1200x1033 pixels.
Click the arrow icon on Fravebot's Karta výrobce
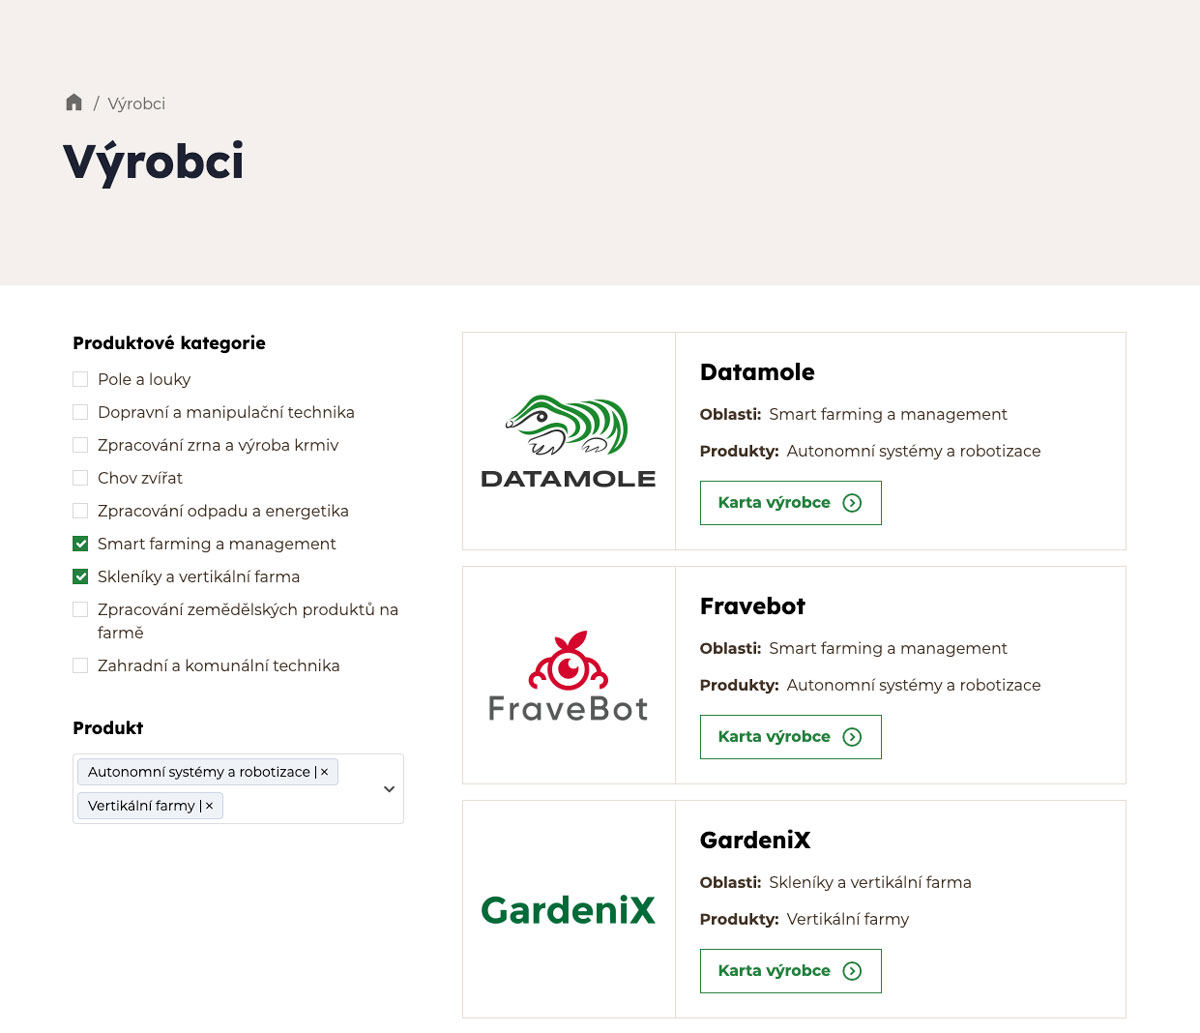click(x=852, y=737)
